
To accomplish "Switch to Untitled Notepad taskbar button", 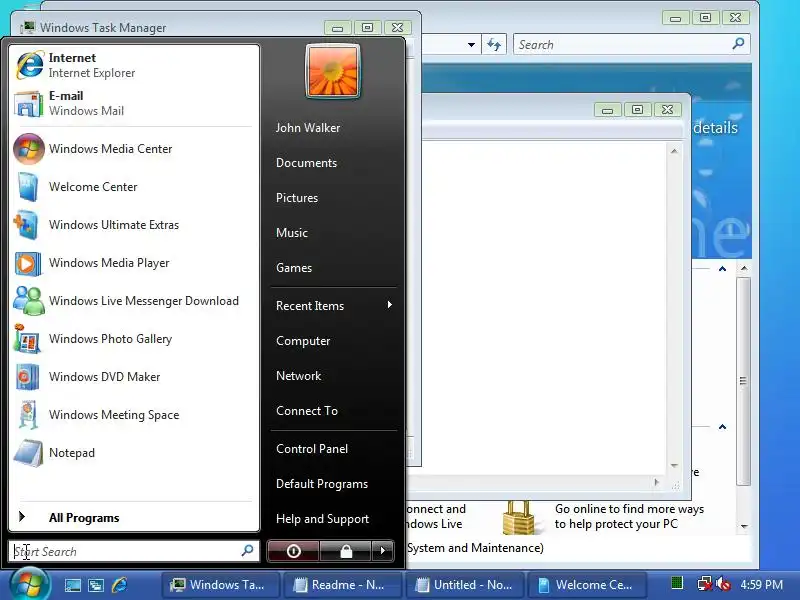I will [464, 585].
